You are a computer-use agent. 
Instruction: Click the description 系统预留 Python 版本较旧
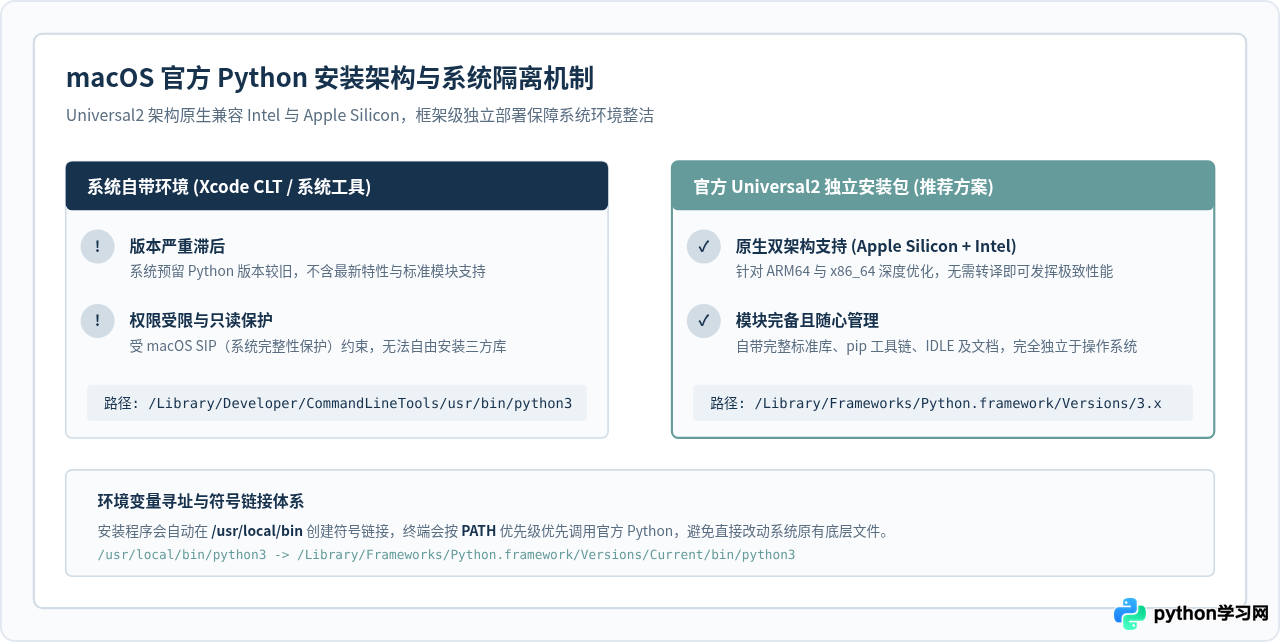tap(308, 272)
